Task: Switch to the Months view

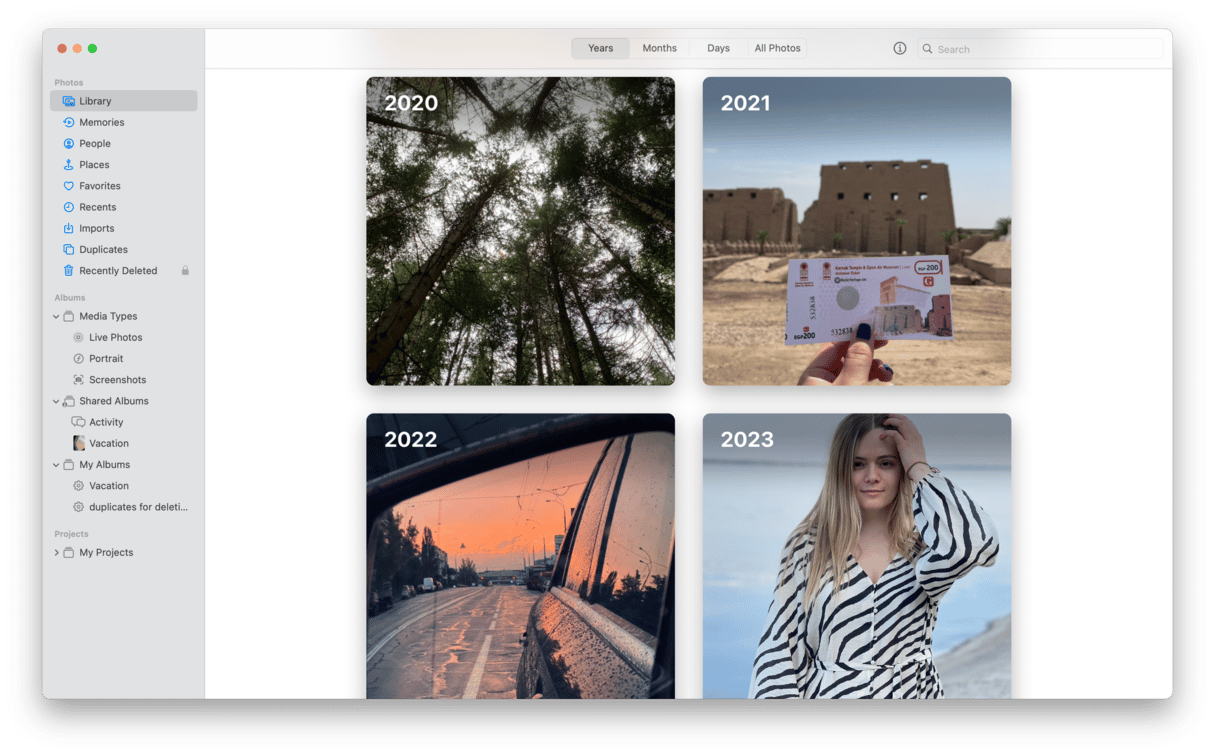Action: (x=659, y=48)
